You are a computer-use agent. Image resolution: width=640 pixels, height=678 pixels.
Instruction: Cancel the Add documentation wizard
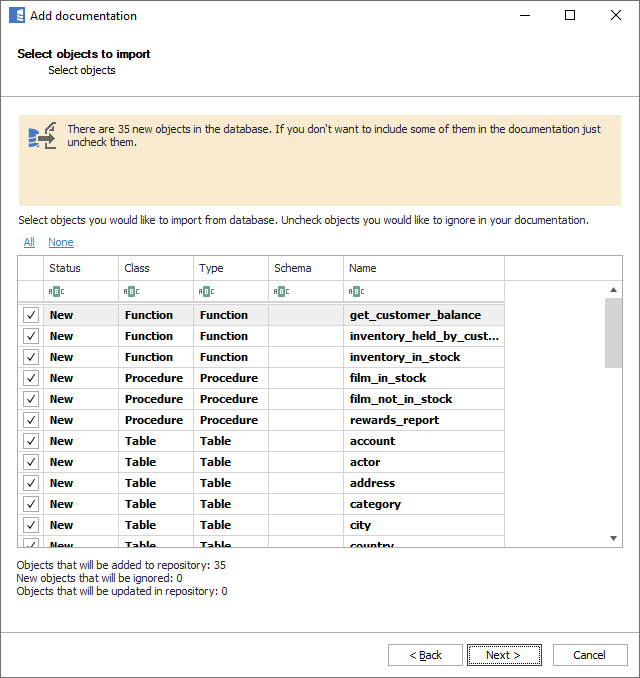click(x=589, y=655)
